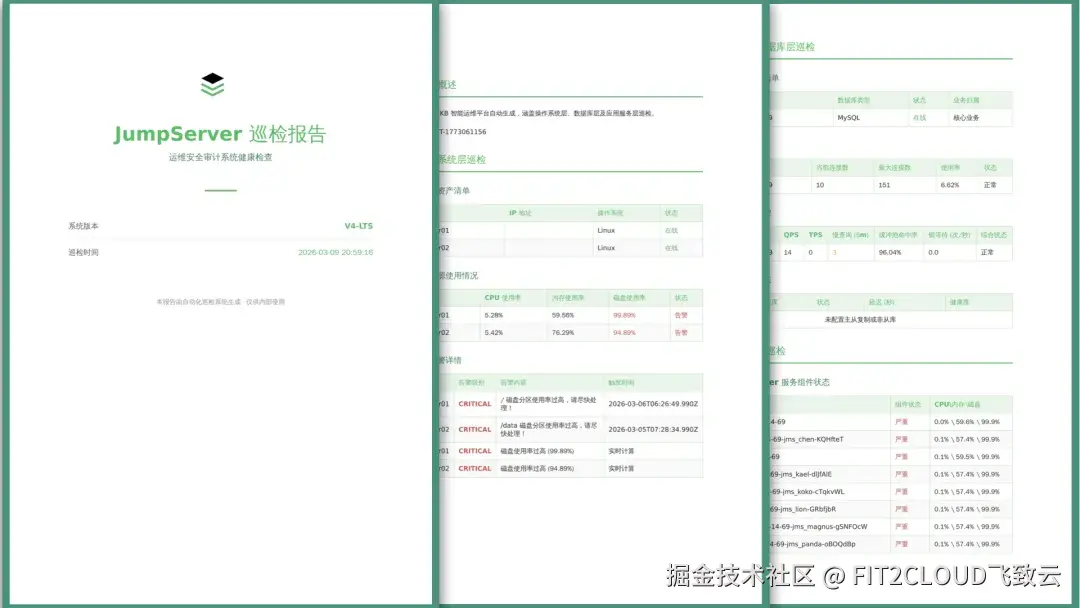Screen dimensions: 1080x608
Task: Click the '数据库类型' column header
Action: click(x=853, y=101)
